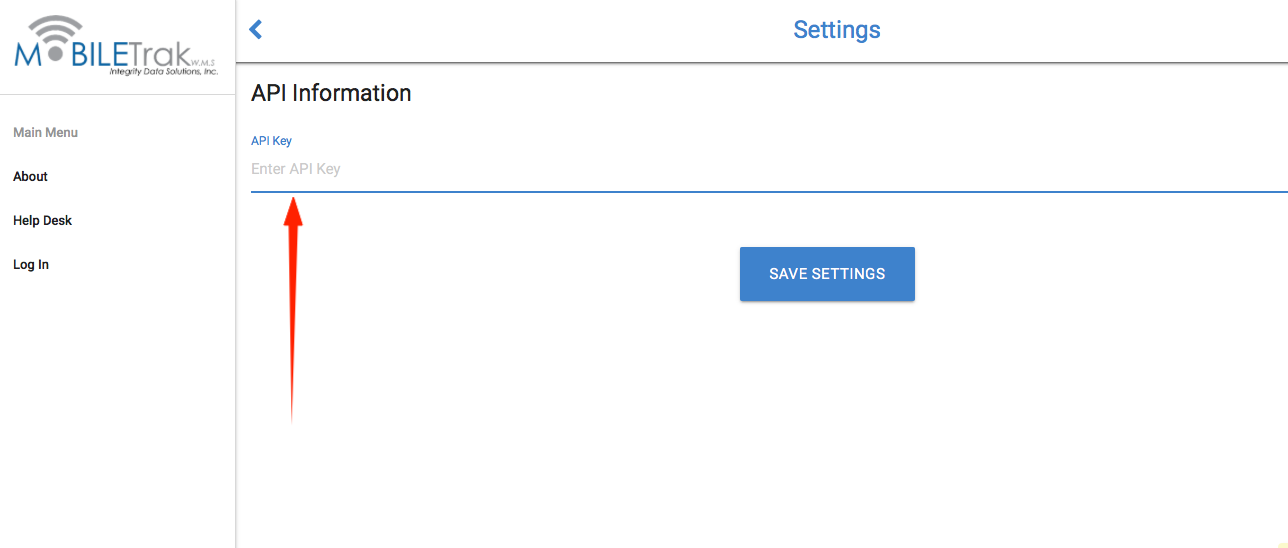Click the blue underline of the API Key field
The image size is (1288, 548).
[769, 190]
